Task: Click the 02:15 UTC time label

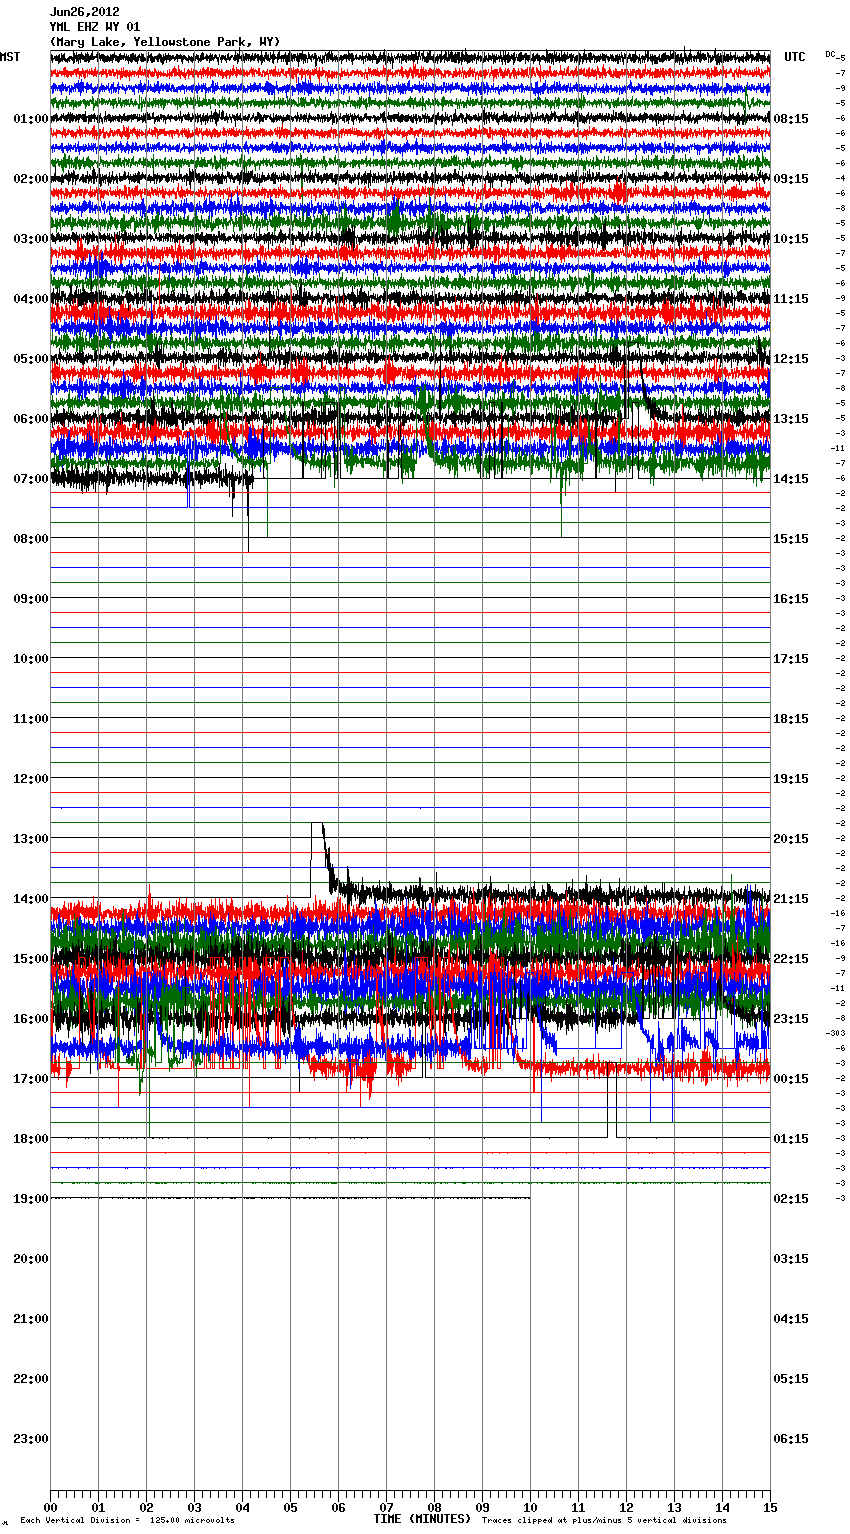Action: (x=791, y=1199)
